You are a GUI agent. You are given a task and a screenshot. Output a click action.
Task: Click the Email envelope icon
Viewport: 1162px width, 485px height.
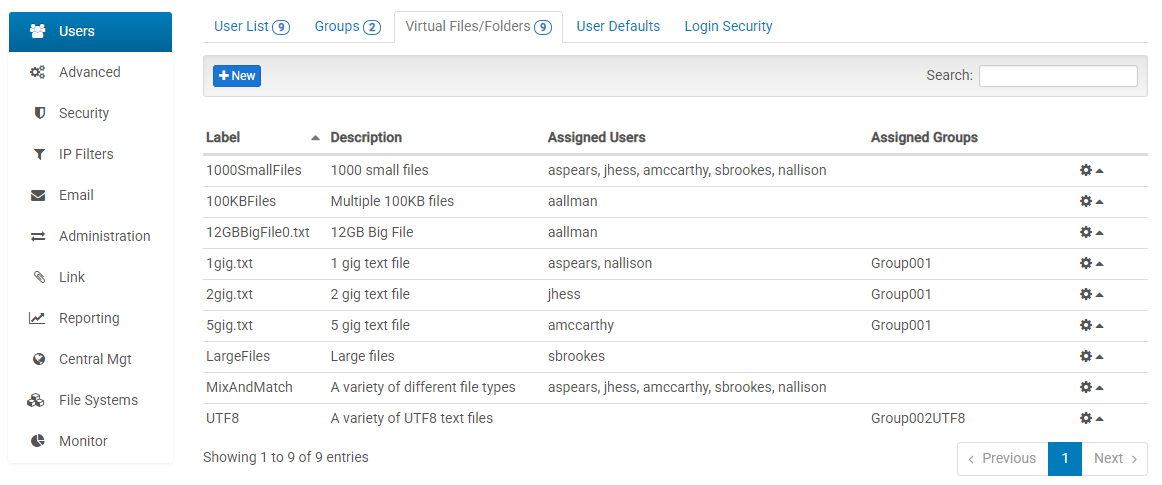pyautogui.click(x=38, y=195)
